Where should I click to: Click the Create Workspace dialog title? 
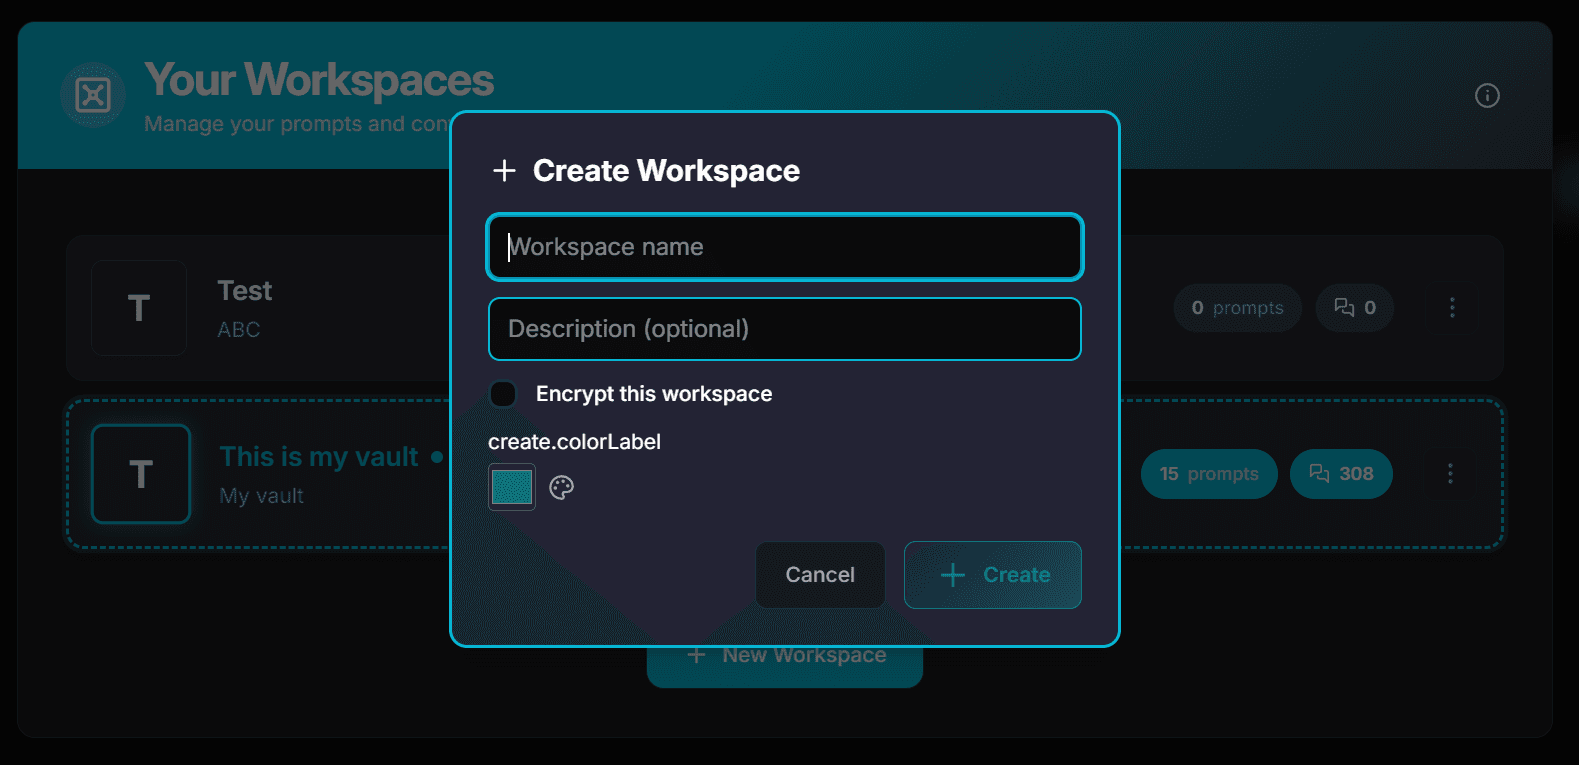[x=666, y=171]
